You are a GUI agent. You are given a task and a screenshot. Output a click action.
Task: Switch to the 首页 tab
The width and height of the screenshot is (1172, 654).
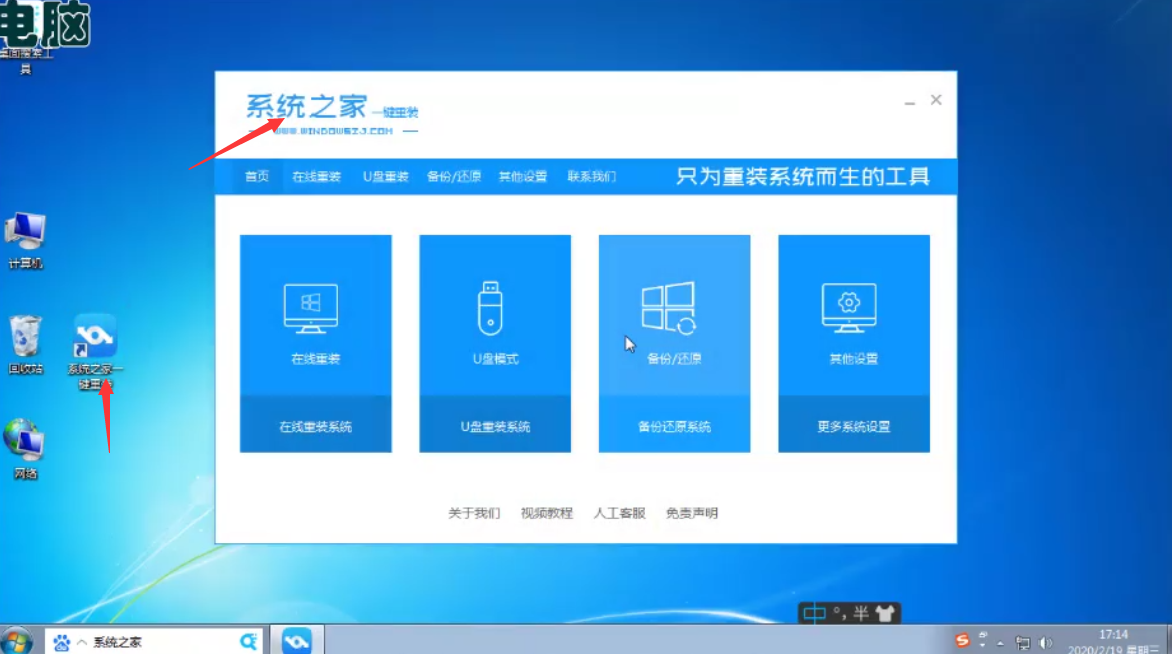pos(256,176)
